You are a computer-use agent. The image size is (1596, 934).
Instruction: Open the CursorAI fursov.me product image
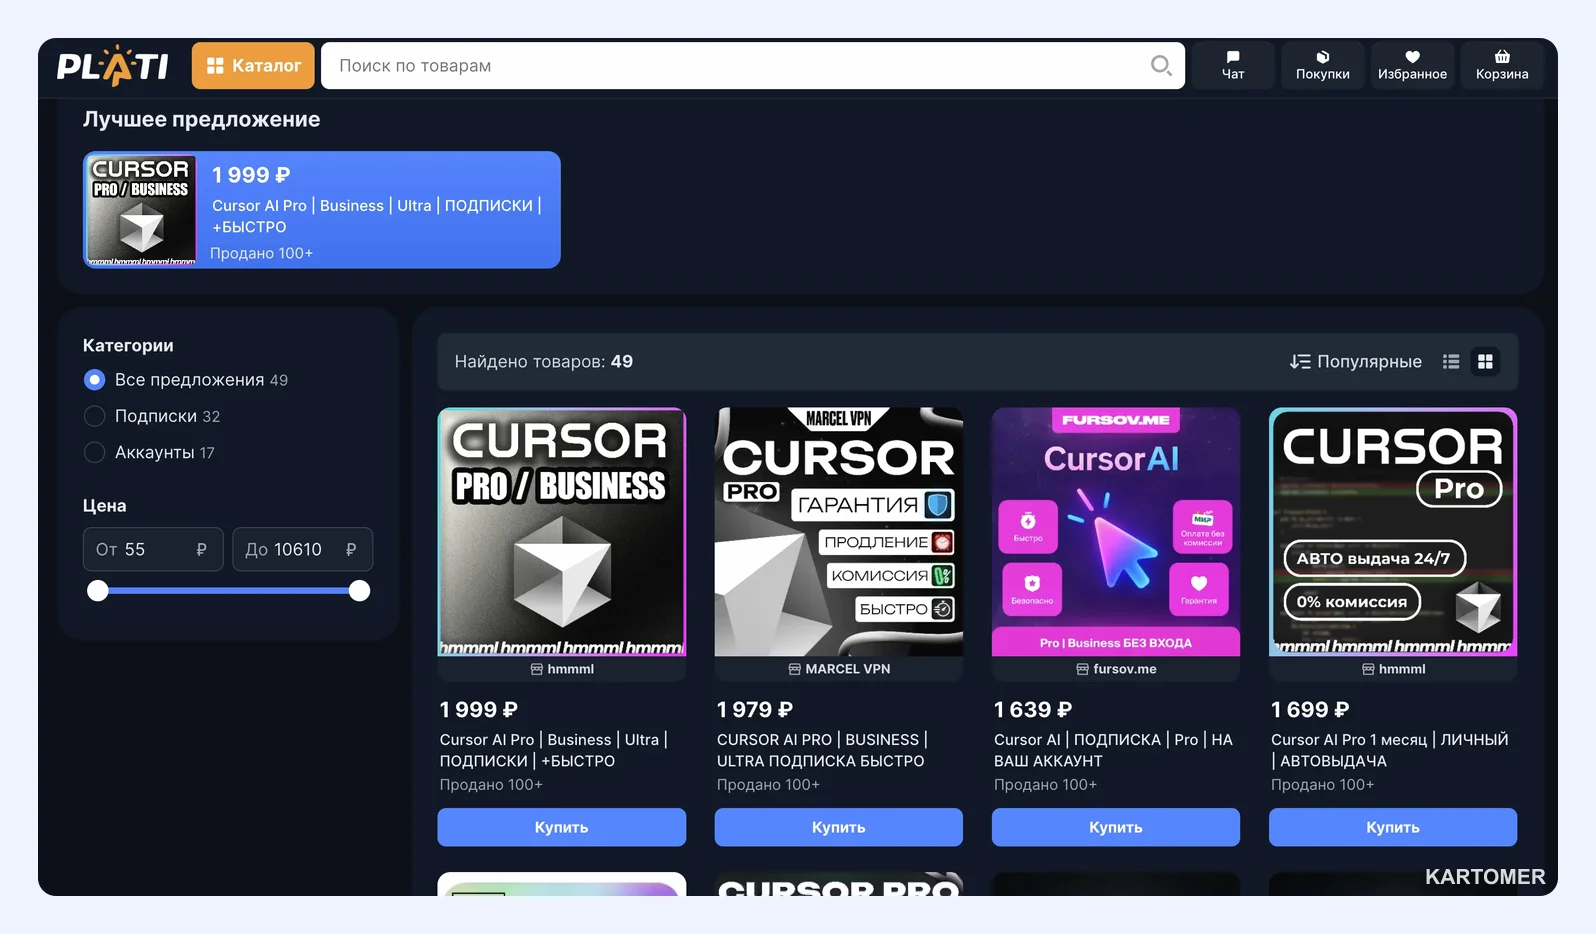1116,532
